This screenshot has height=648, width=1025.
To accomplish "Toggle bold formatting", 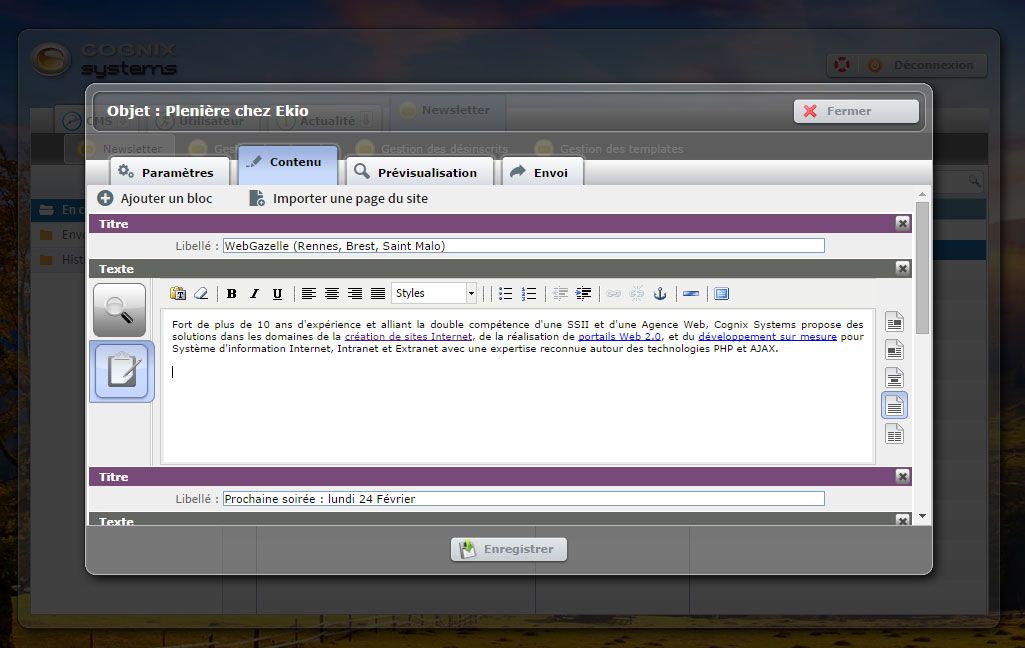I will 231,294.
